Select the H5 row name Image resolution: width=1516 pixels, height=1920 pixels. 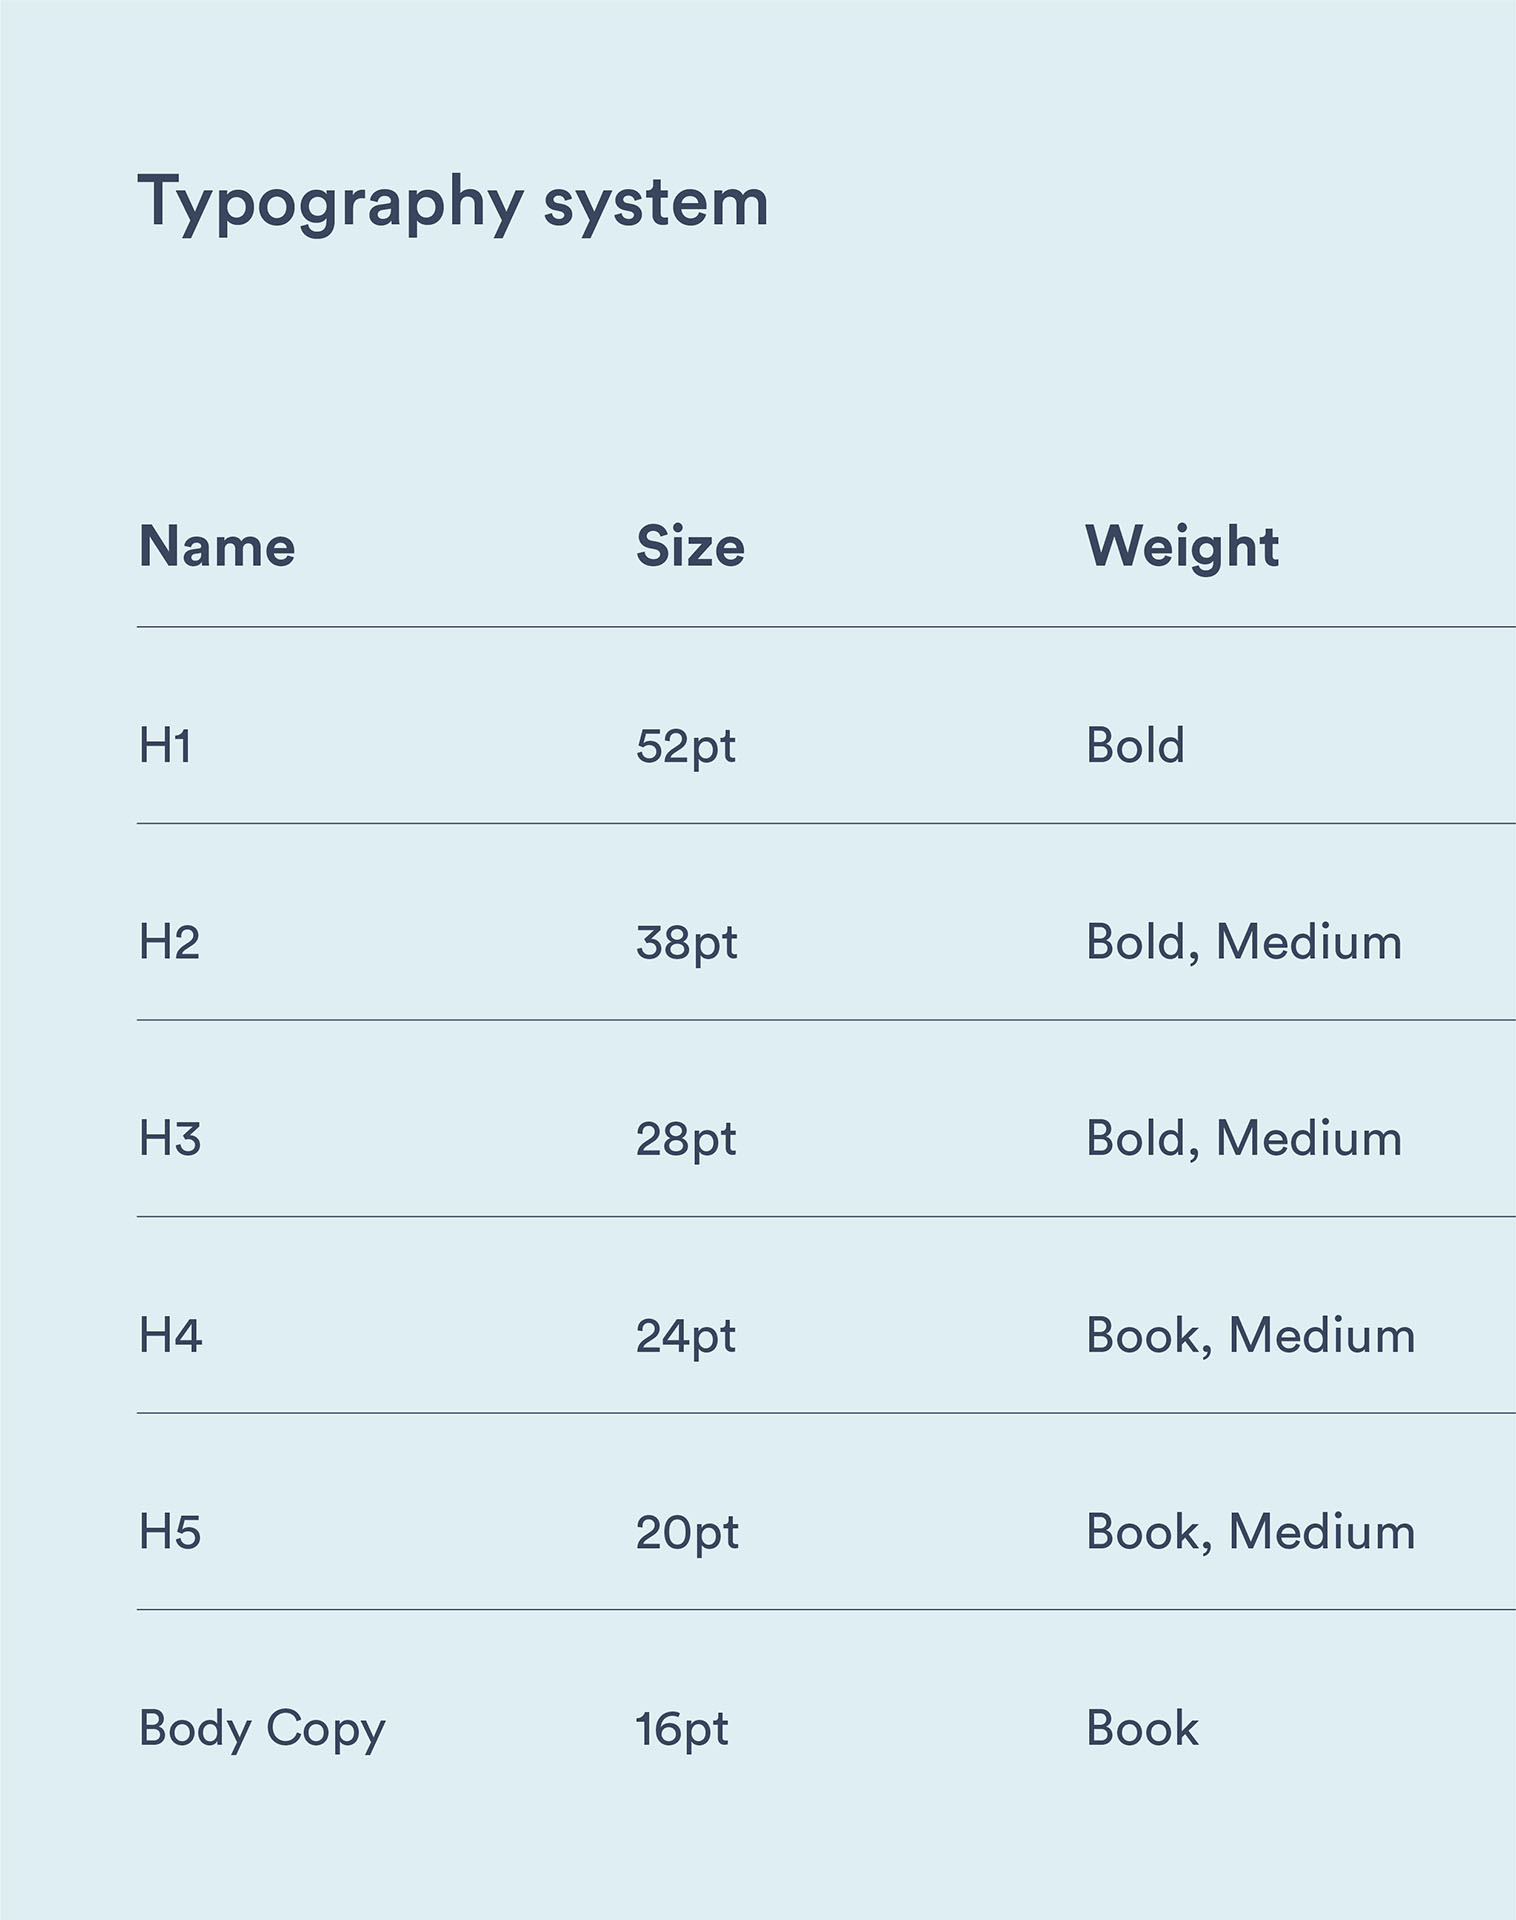pyautogui.click(x=170, y=1533)
